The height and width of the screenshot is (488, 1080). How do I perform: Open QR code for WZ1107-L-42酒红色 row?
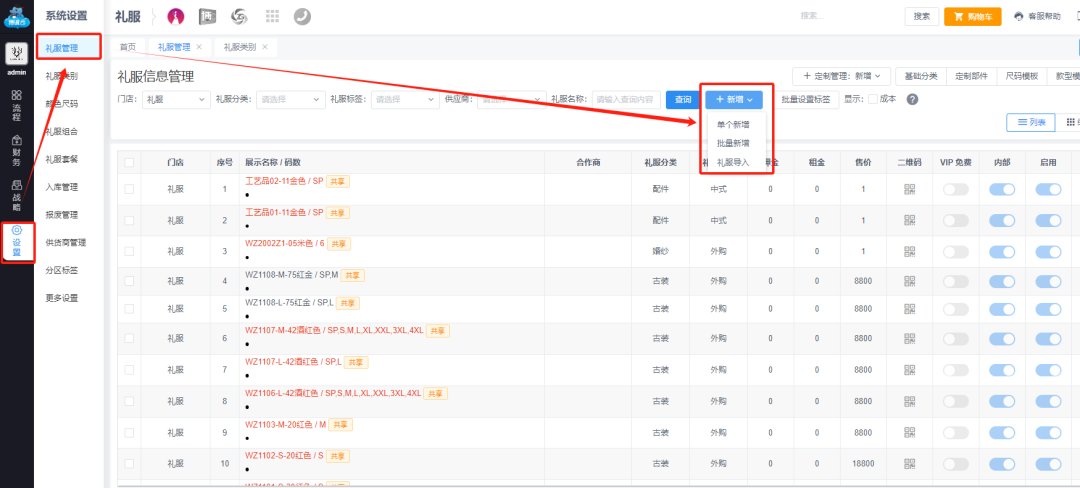910,370
